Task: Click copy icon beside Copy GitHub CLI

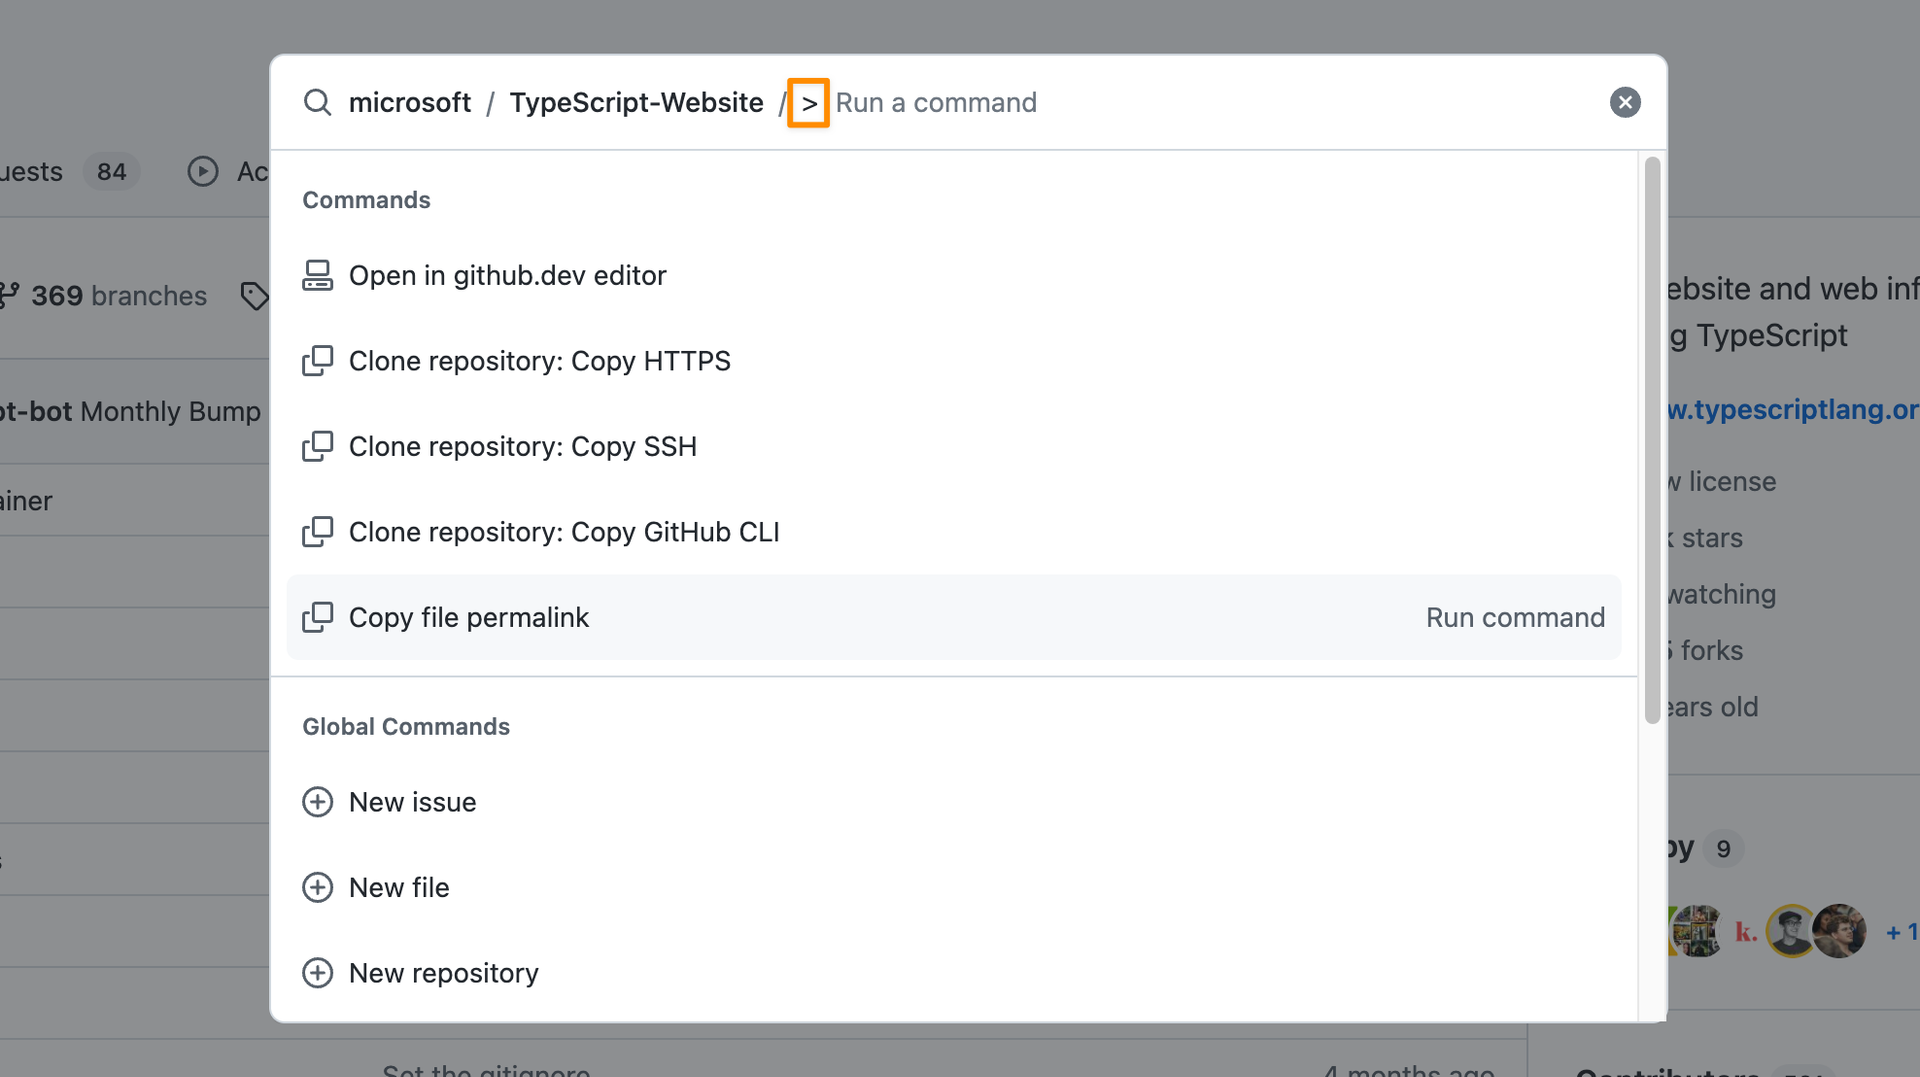Action: [317, 532]
